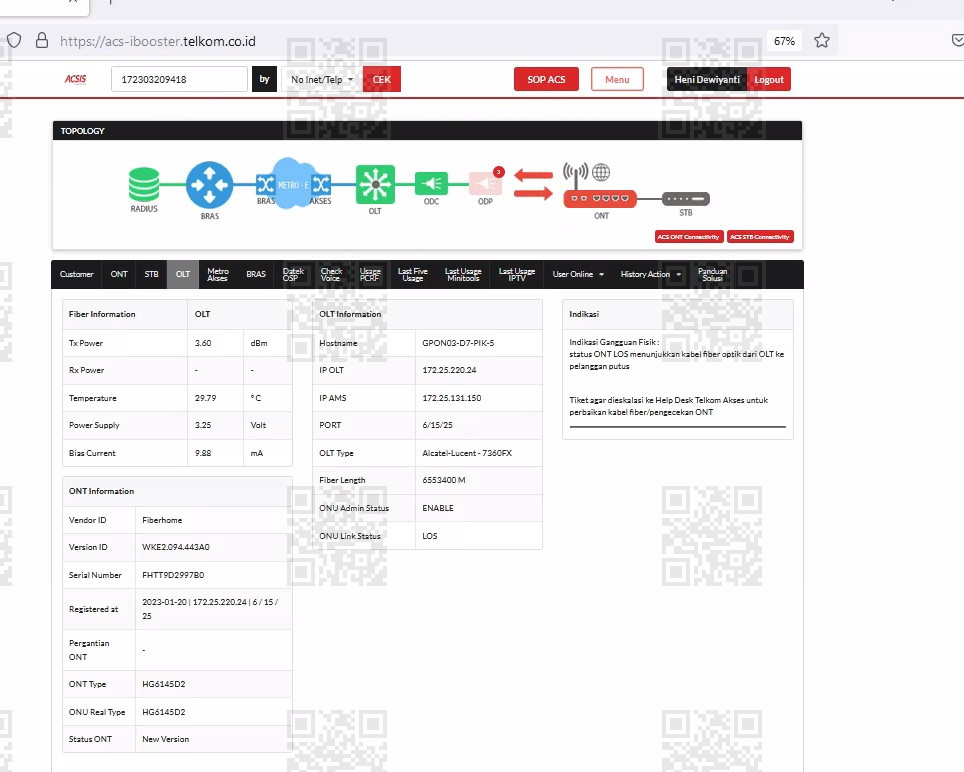Click the Version ID WKE2.094.443A0
Image resolution: width=964 pixels, height=772 pixels.
(x=175, y=547)
